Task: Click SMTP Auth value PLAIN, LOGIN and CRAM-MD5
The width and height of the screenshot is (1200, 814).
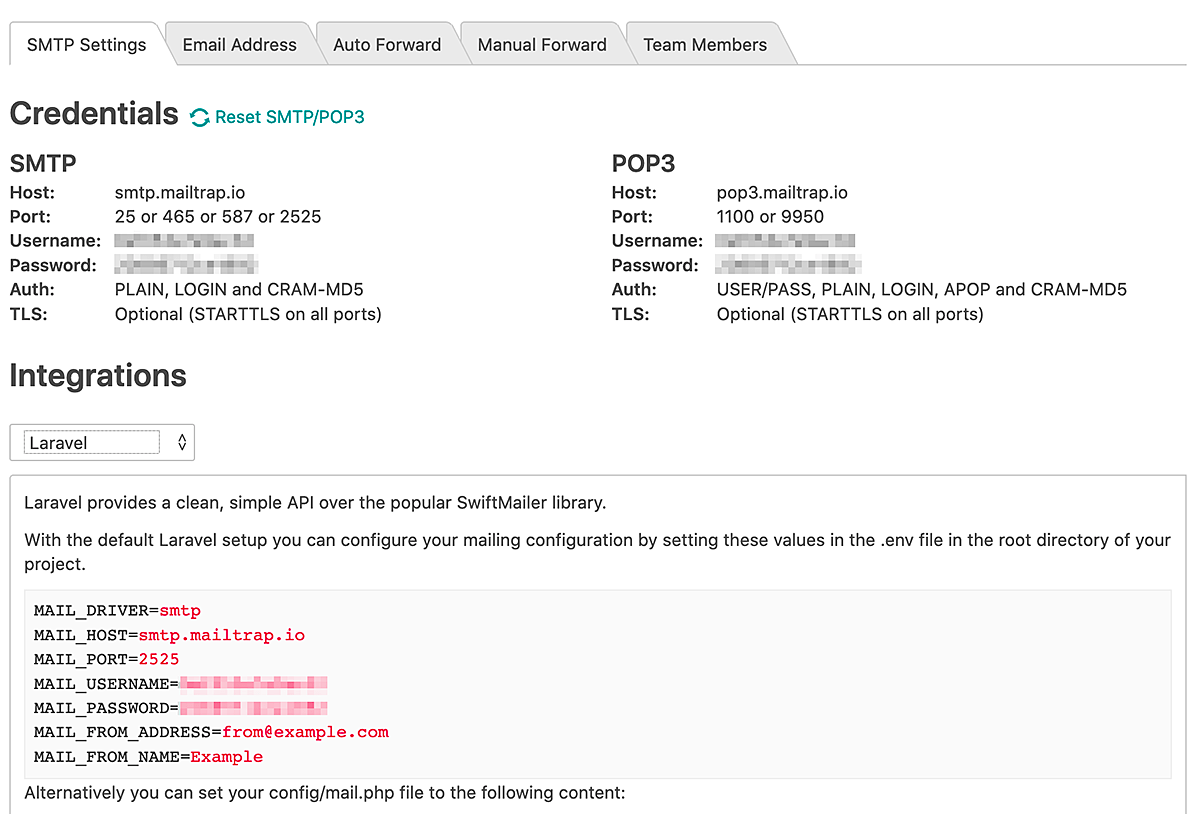Action: coord(239,290)
